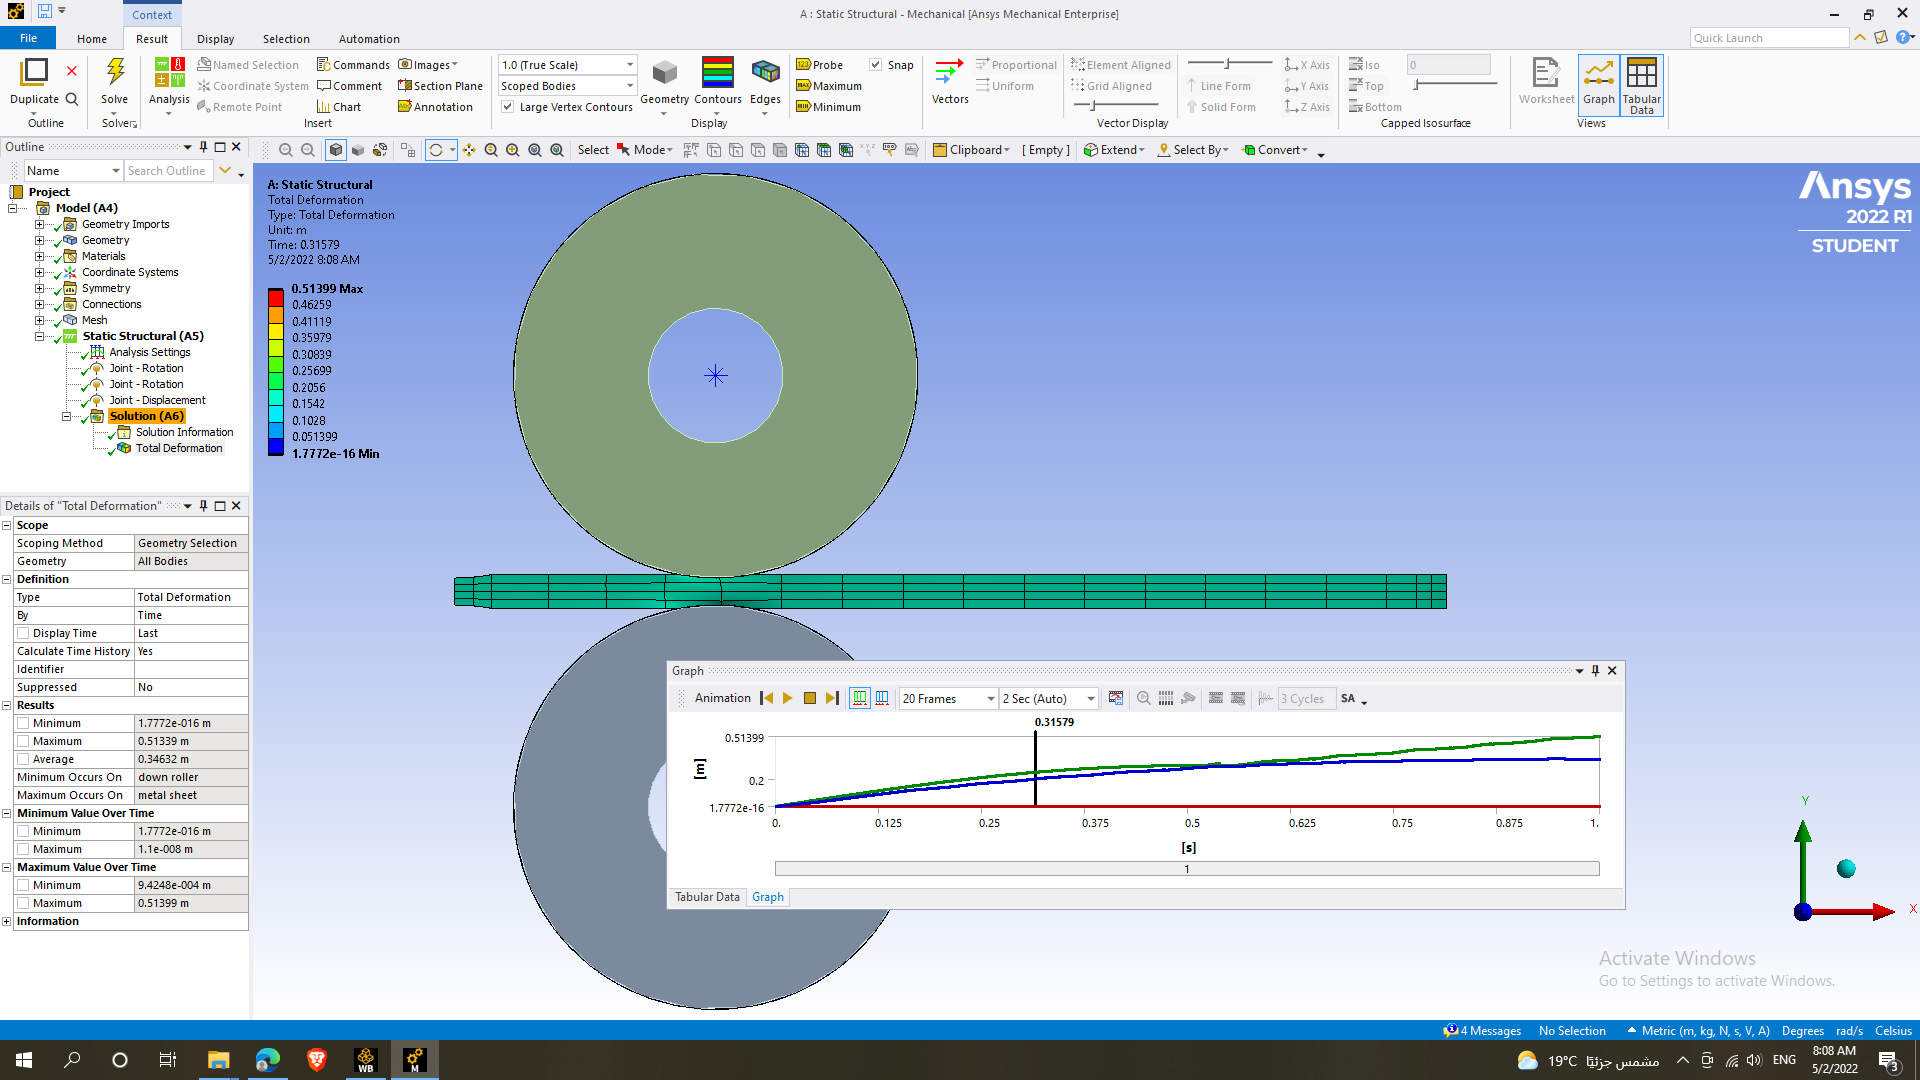Open the outline Name filter dropdown

(x=73, y=171)
